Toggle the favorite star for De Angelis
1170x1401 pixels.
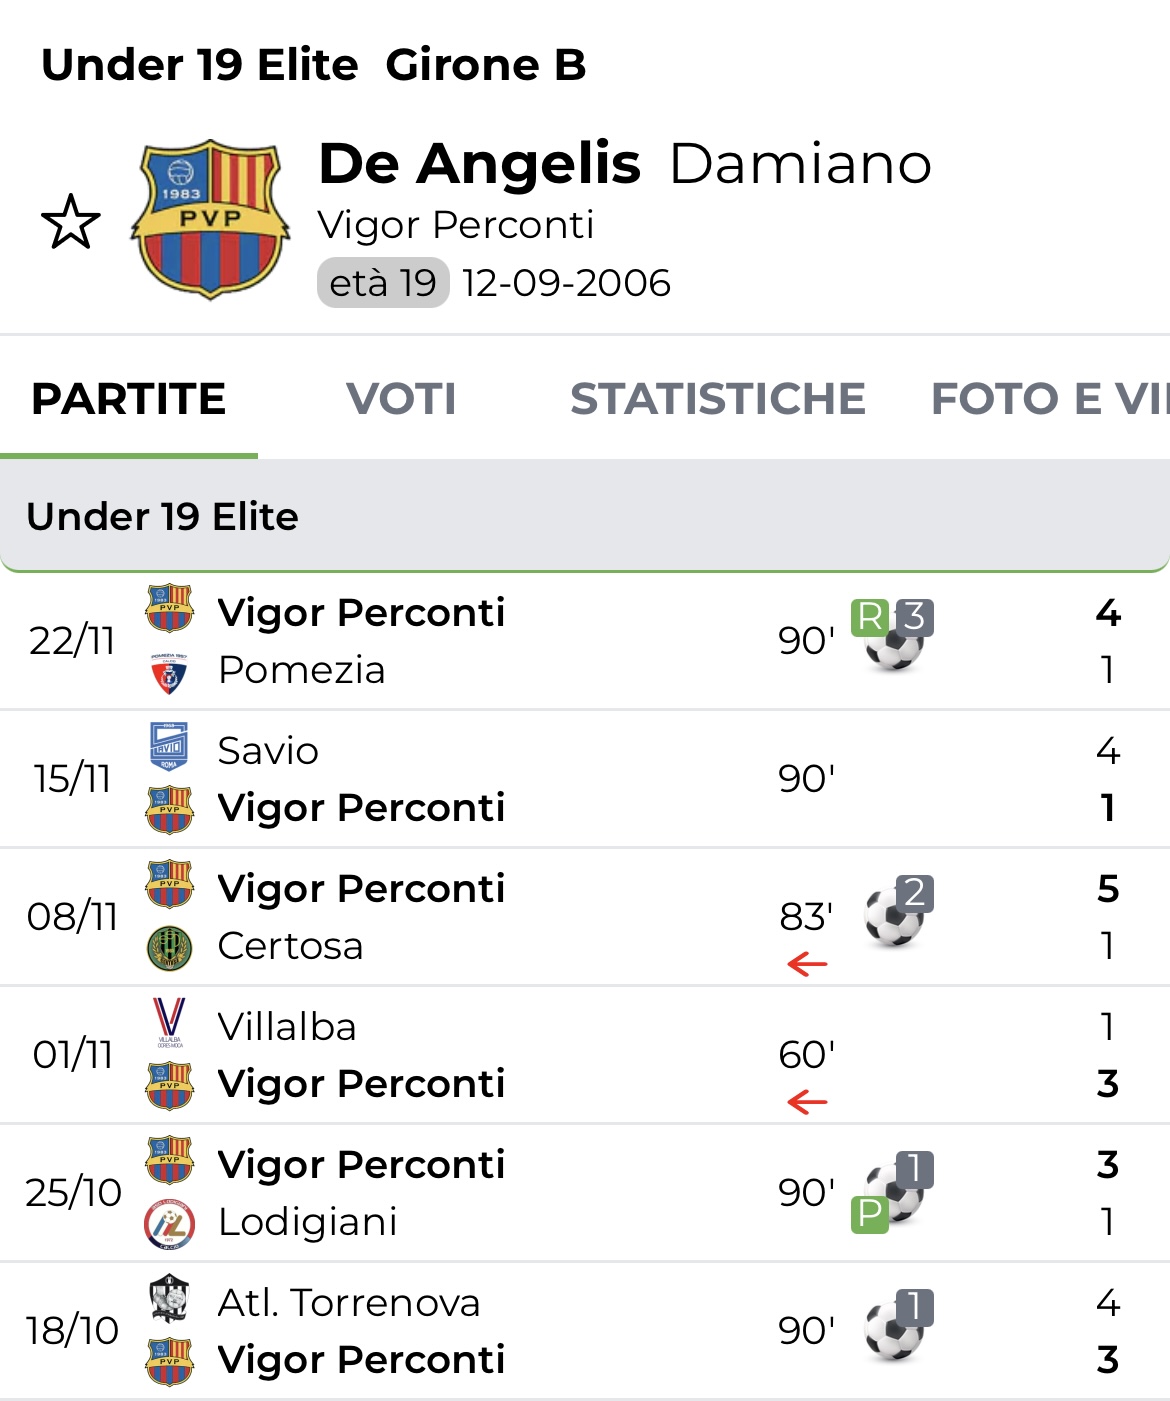71,222
